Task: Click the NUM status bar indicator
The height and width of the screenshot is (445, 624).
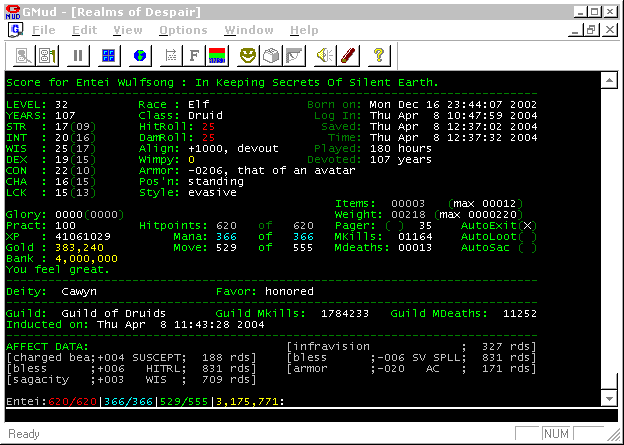Action: pos(556,433)
